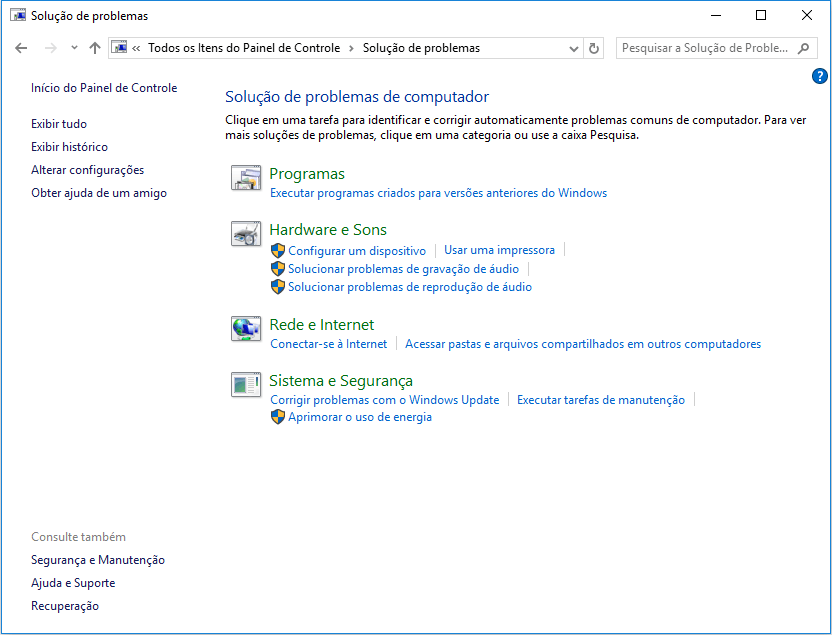The image size is (832, 635).
Task: Click the shield beside Configurar um dispositivo
Action: (277, 250)
